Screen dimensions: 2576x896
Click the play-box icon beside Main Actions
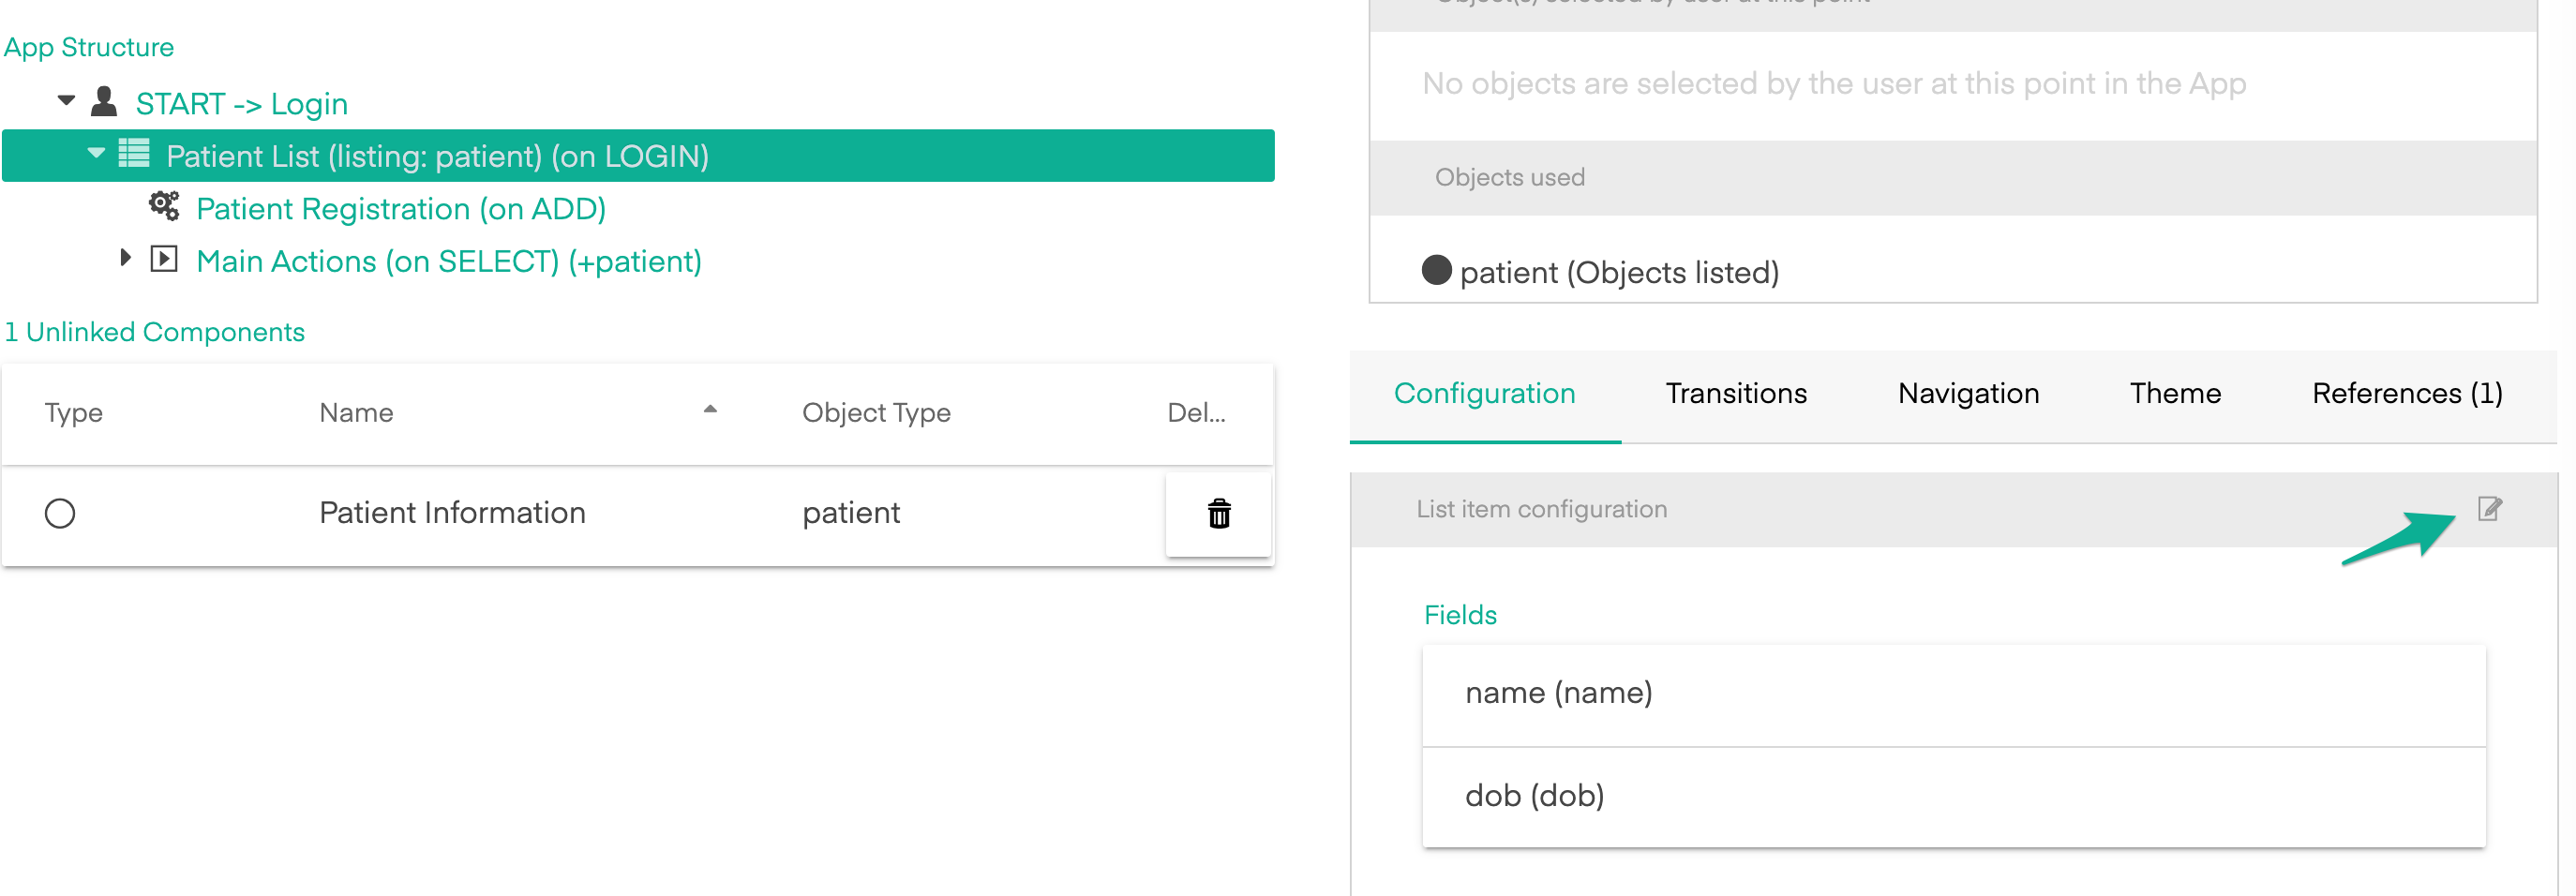click(x=164, y=259)
